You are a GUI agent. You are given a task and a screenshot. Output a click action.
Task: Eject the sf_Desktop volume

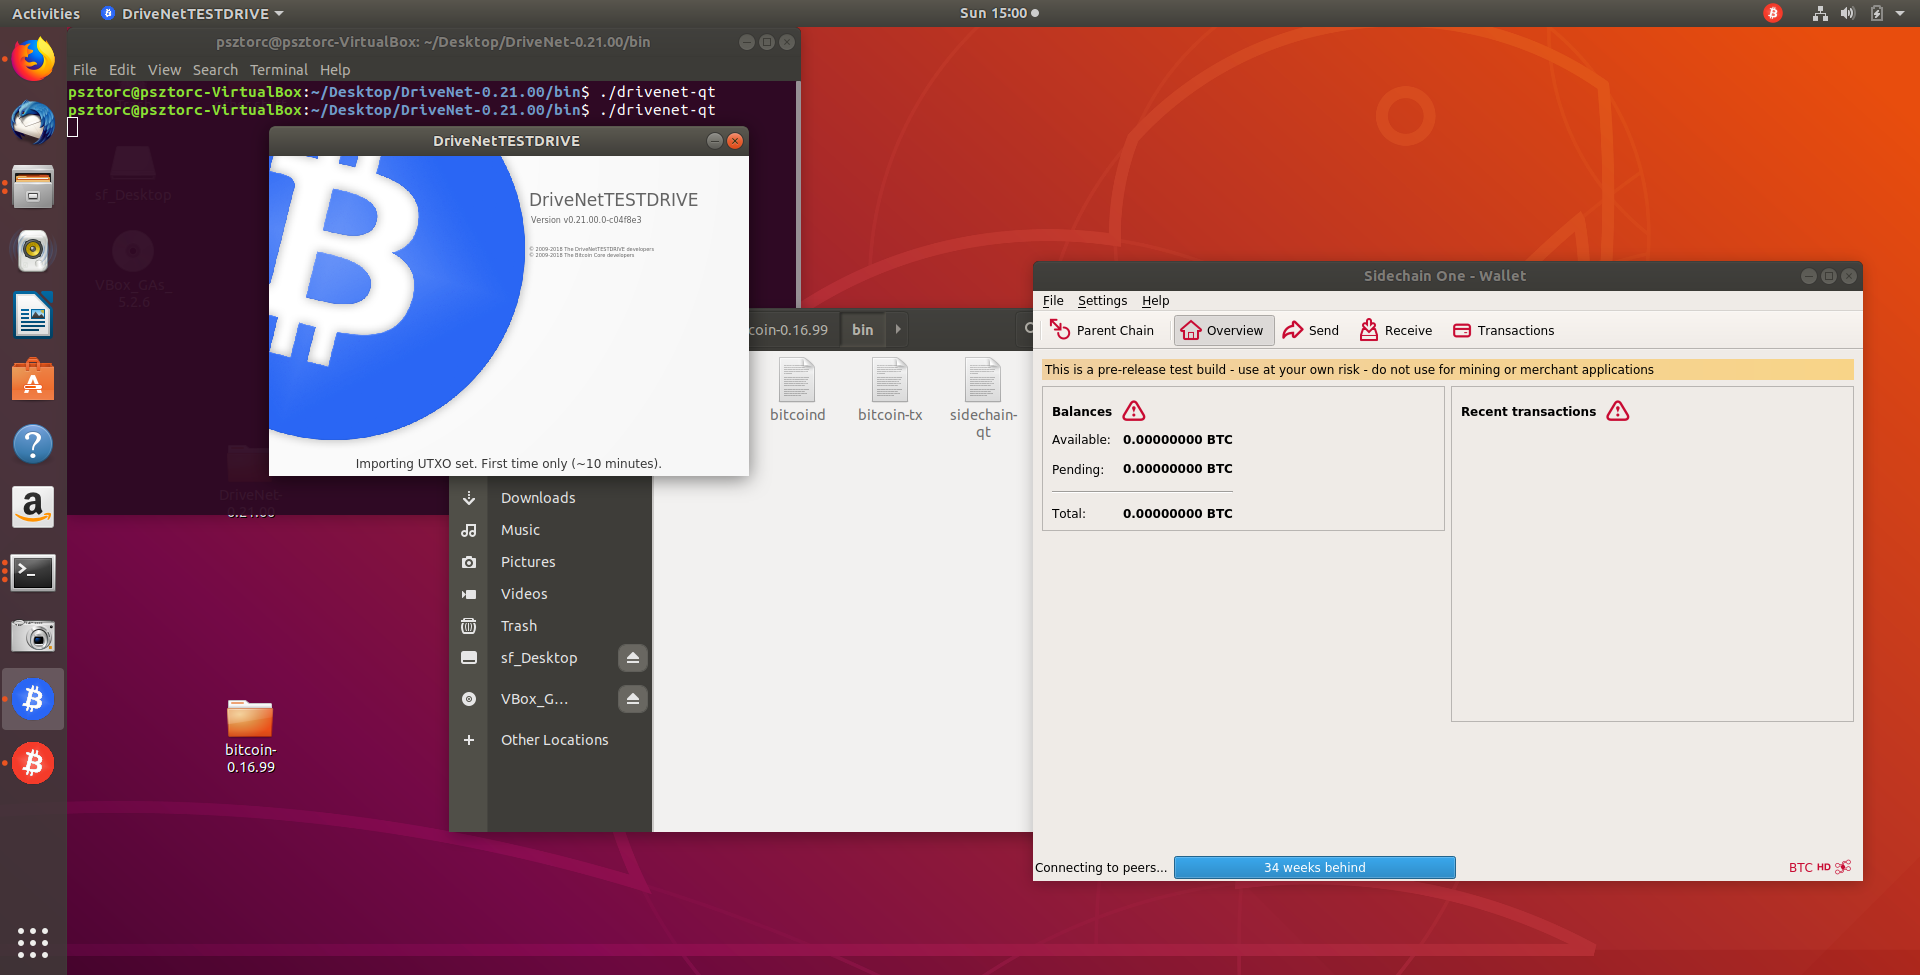click(x=632, y=658)
